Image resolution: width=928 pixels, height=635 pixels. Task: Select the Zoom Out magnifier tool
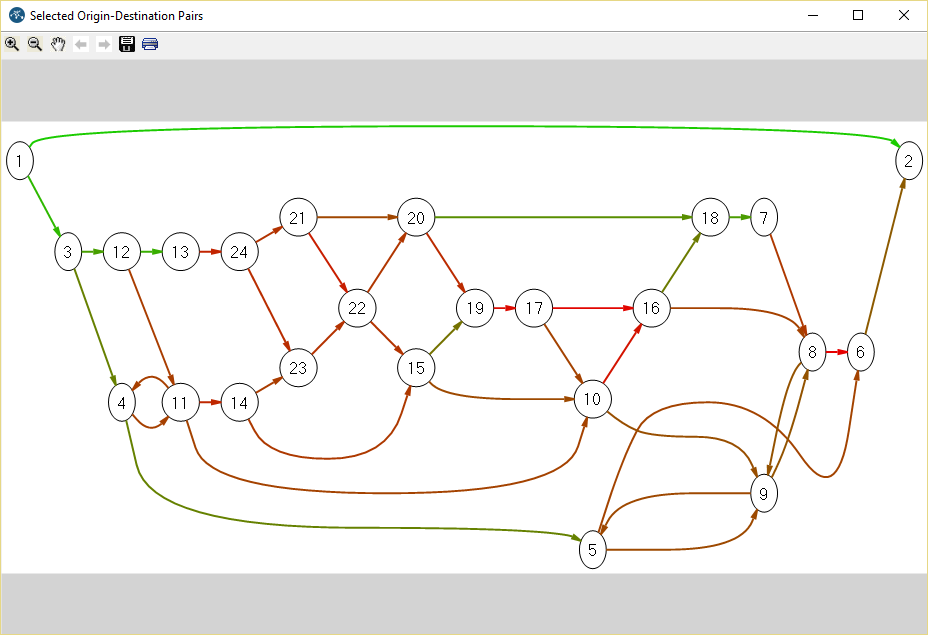tap(35, 44)
